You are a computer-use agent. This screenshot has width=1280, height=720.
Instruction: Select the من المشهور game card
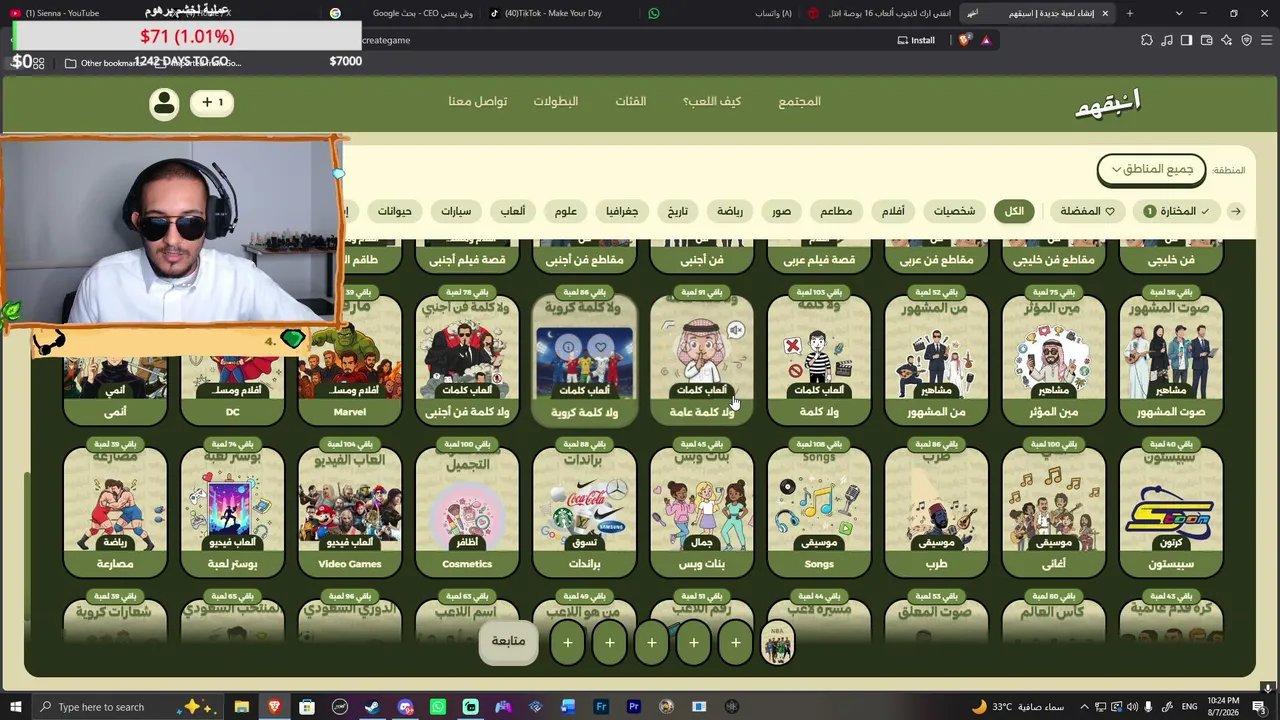click(936, 360)
